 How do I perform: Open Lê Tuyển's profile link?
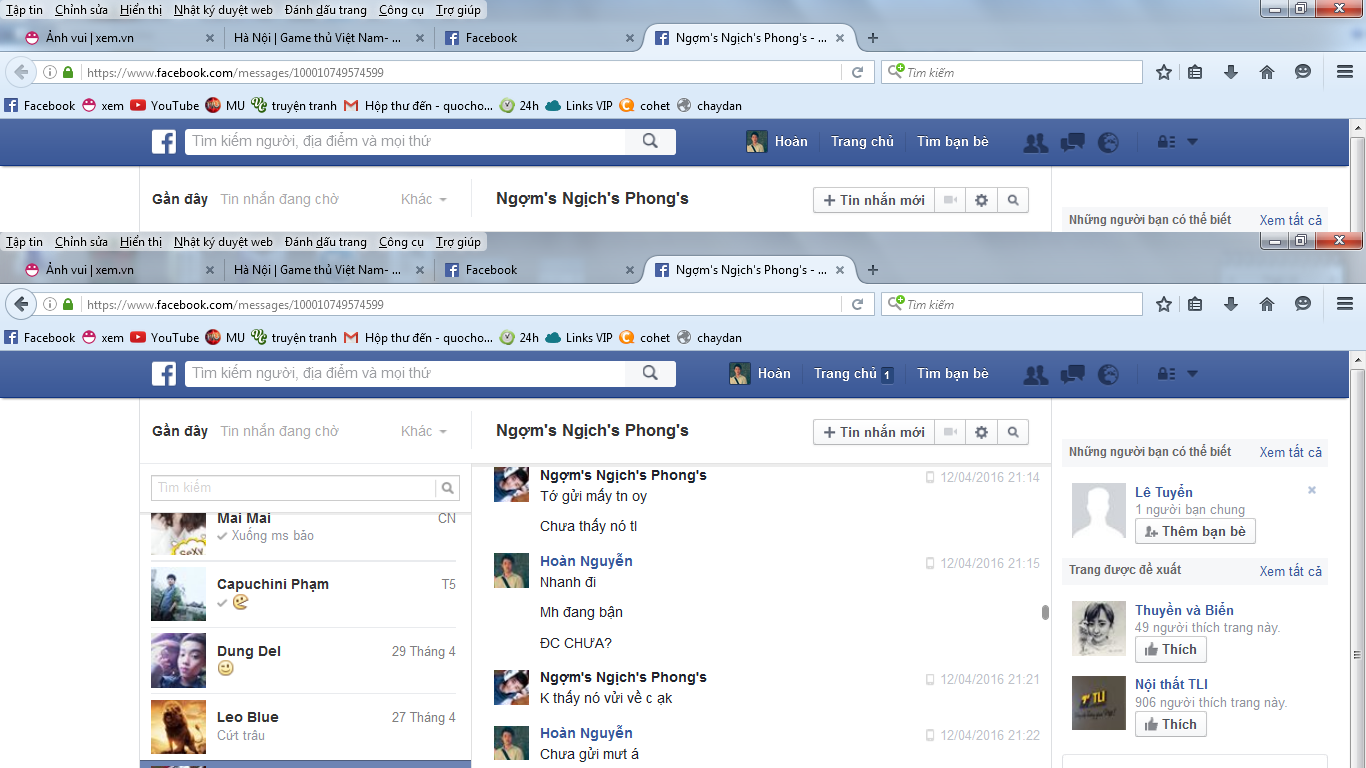(x=1164, y=492)
